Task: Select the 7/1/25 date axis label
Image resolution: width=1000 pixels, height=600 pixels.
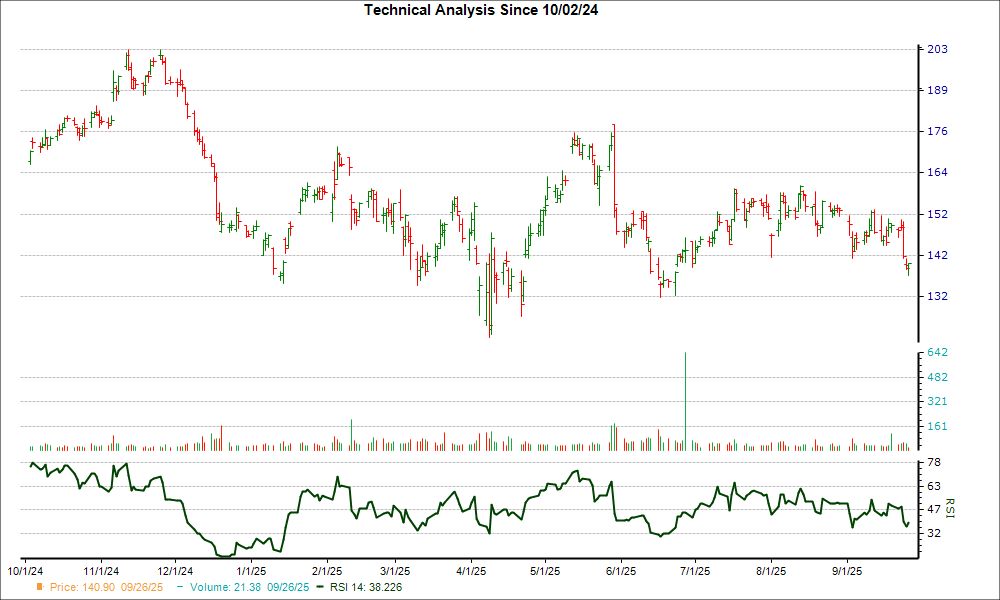Action: click(x=695, y=573)
